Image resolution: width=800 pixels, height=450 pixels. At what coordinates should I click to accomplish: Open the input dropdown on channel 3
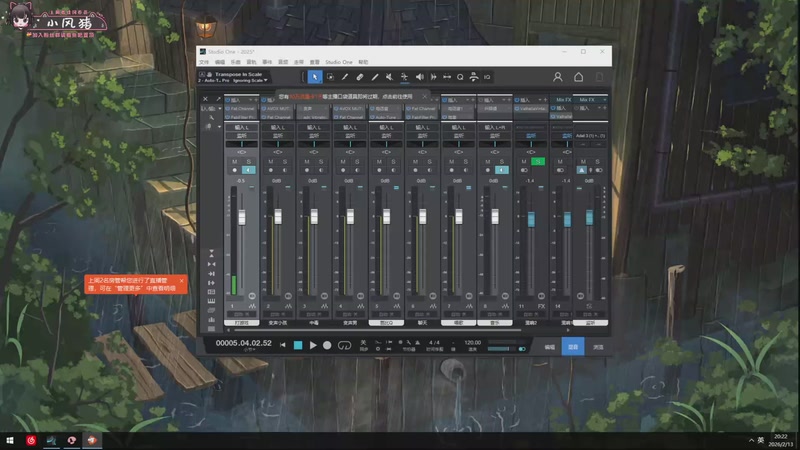point(314,128)
